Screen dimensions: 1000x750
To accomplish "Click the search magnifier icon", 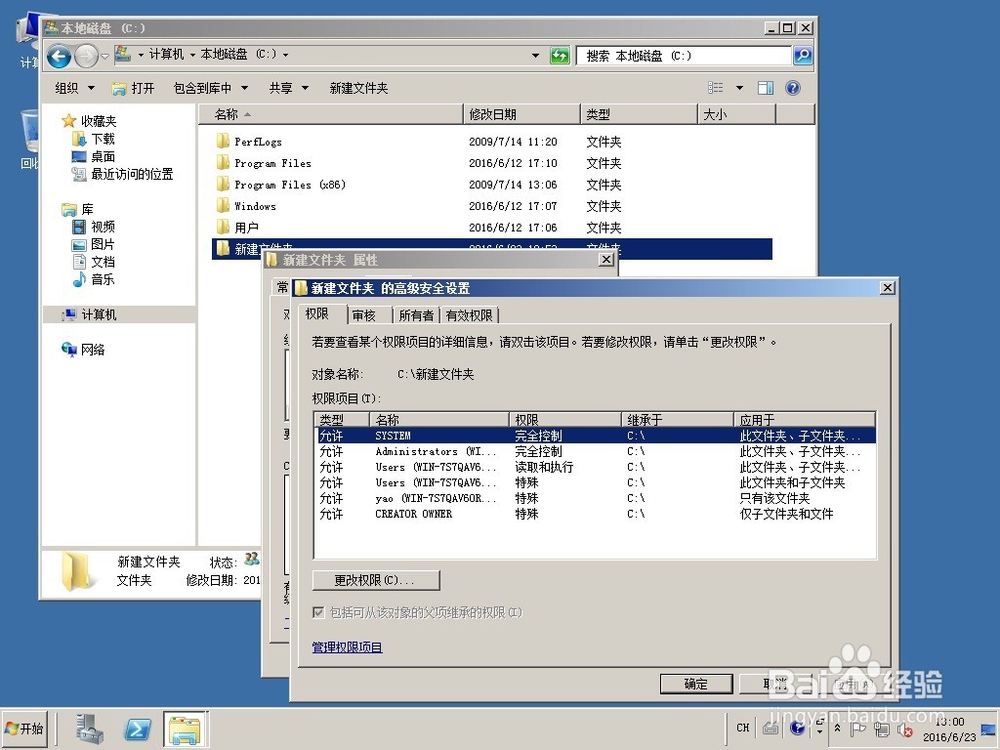I will (x=801, y=55).
